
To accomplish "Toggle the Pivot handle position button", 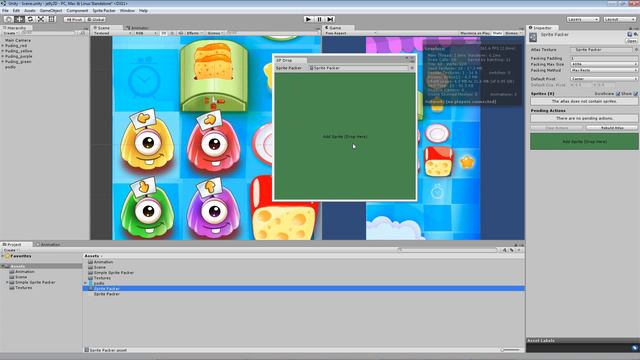I will (x=74, y=19).
